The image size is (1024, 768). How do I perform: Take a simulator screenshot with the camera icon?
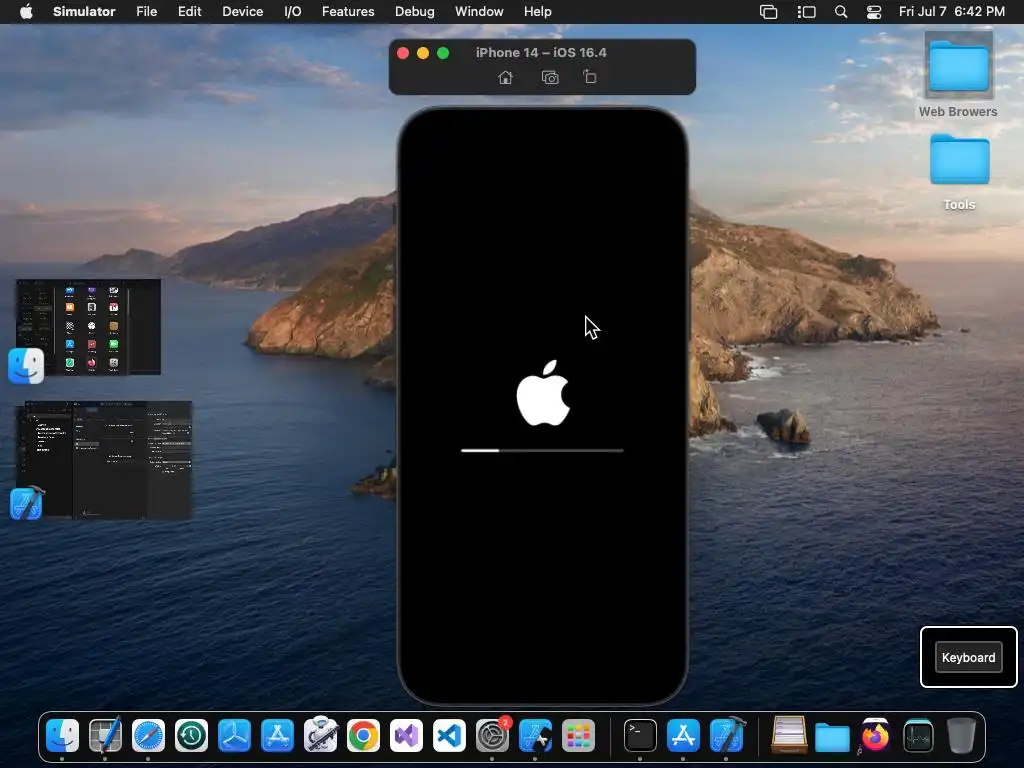click(550, 78)
